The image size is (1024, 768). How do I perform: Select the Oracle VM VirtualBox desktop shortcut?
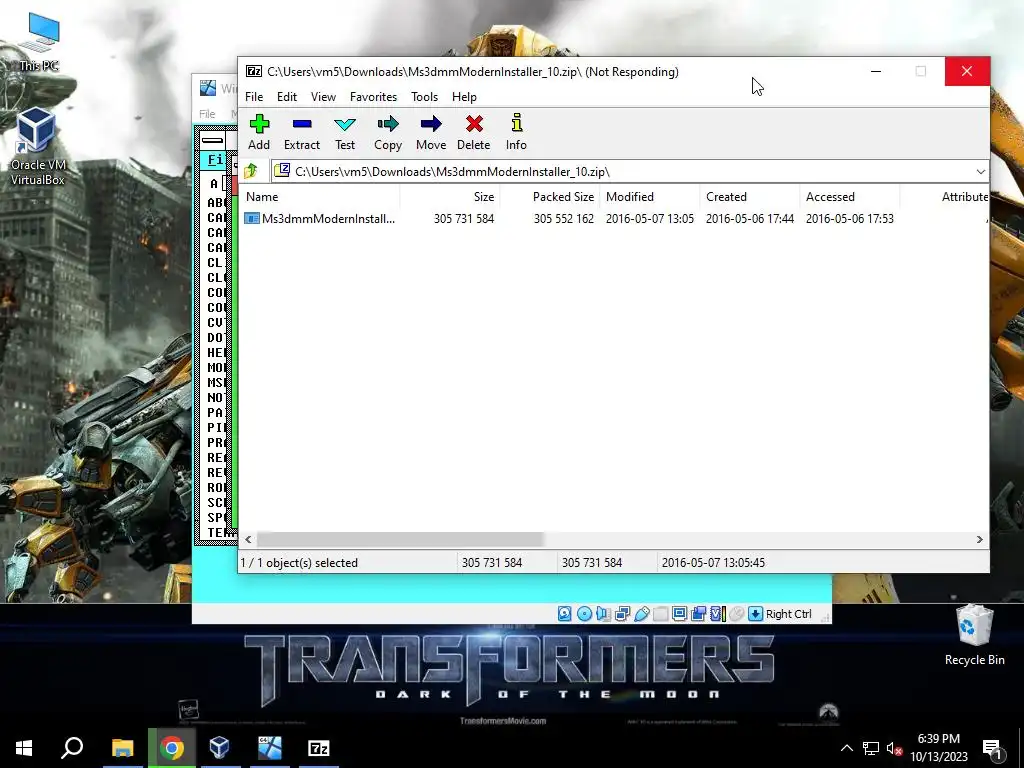(x=37, y=147)
